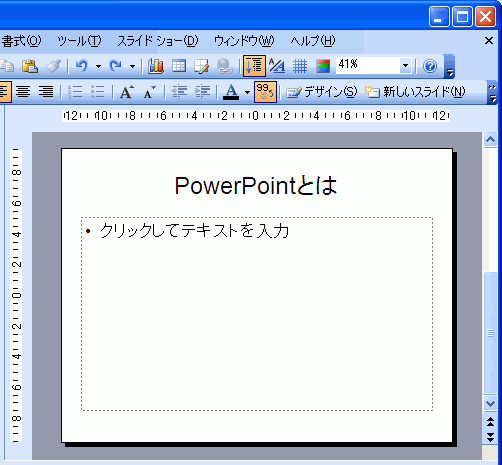Viewport: 502px width, 465px height.
Task: Click the デザイン(S) button
Action: point(321,92)
